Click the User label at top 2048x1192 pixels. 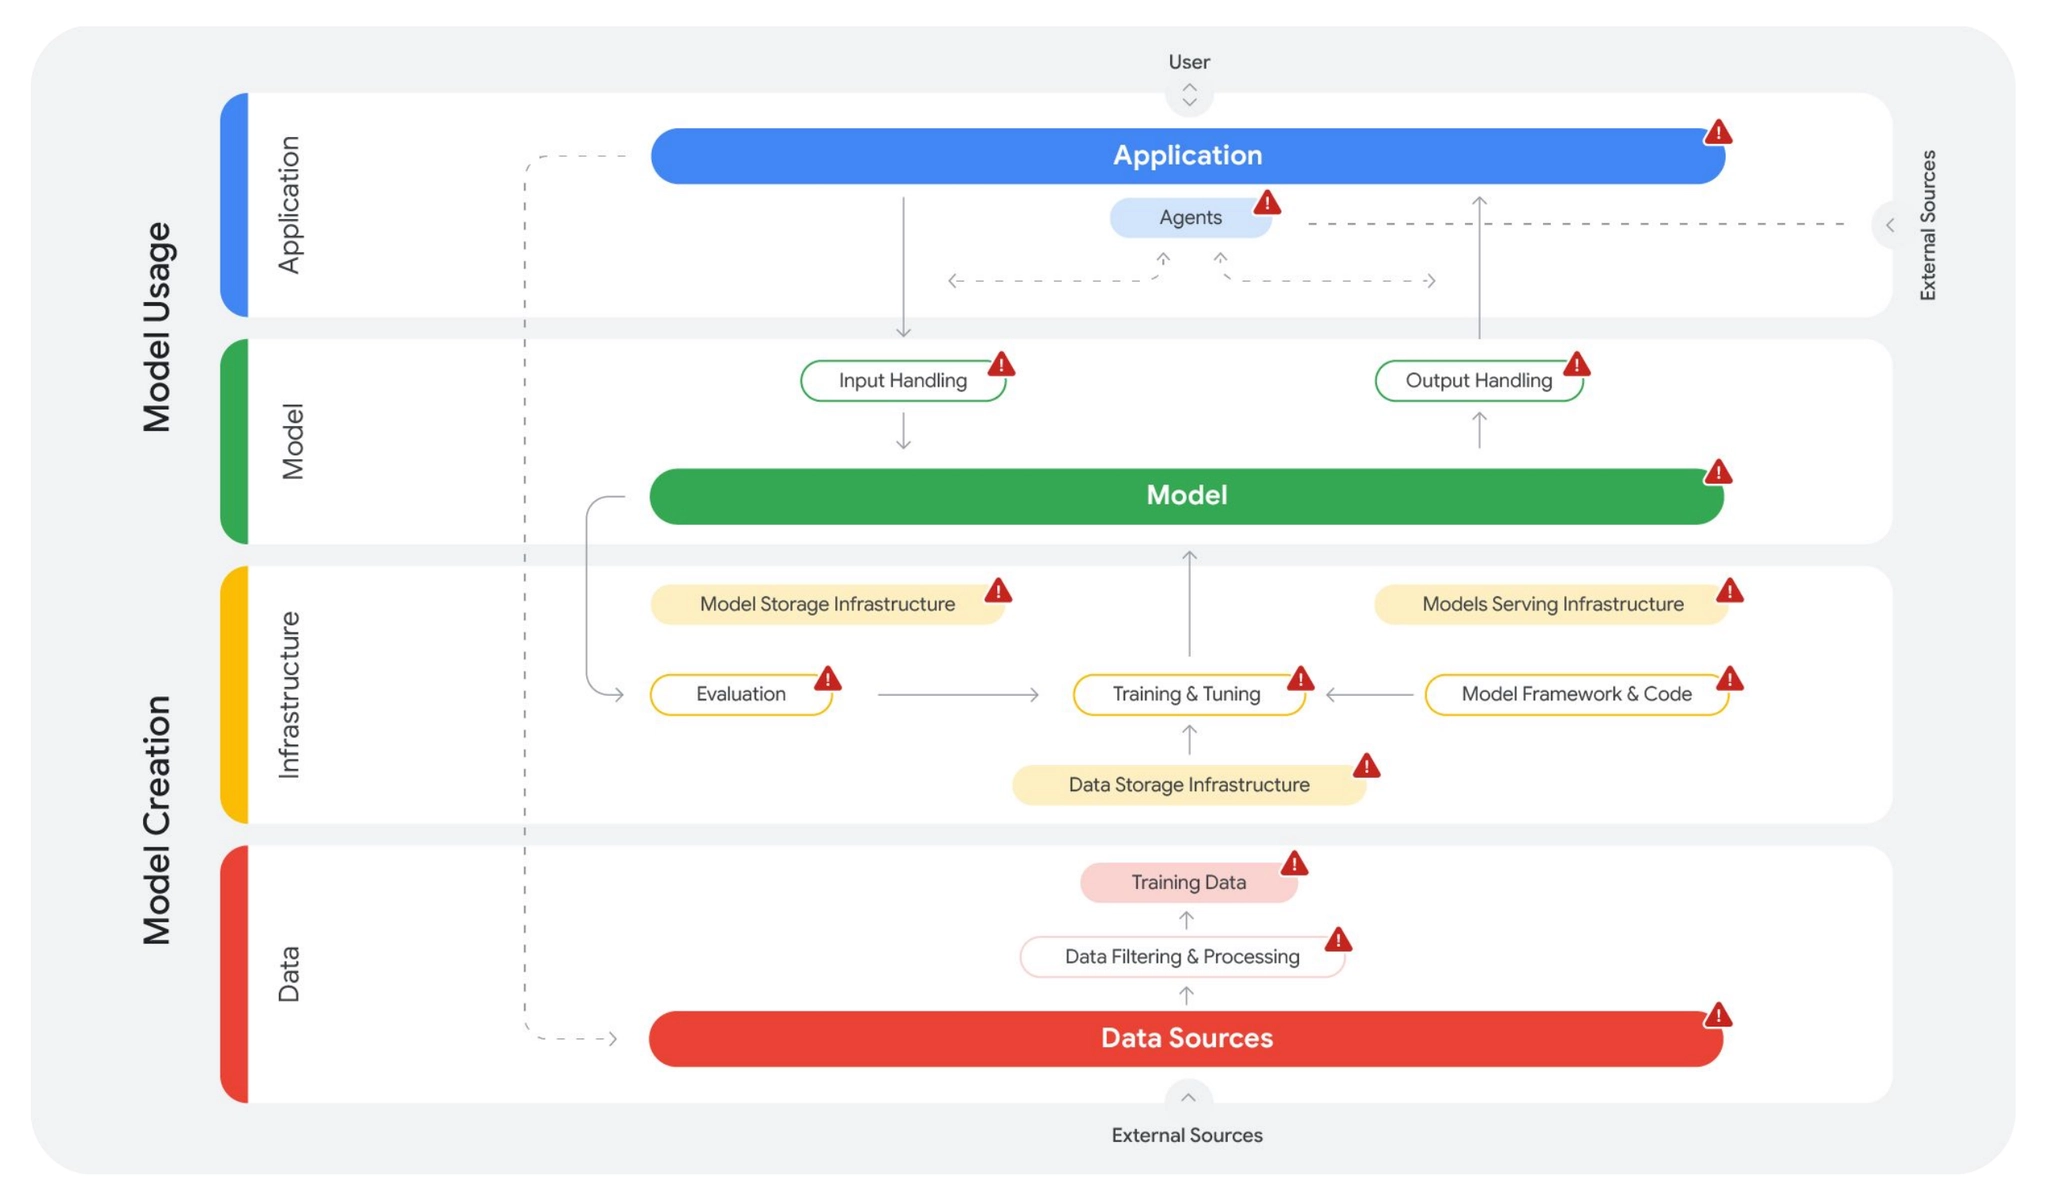(1189, 62)
